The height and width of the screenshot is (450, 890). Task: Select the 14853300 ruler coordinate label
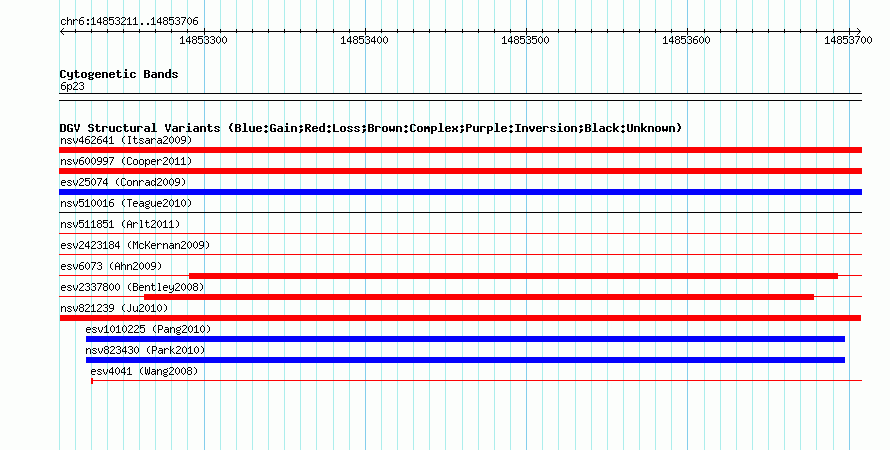[203, 40]
